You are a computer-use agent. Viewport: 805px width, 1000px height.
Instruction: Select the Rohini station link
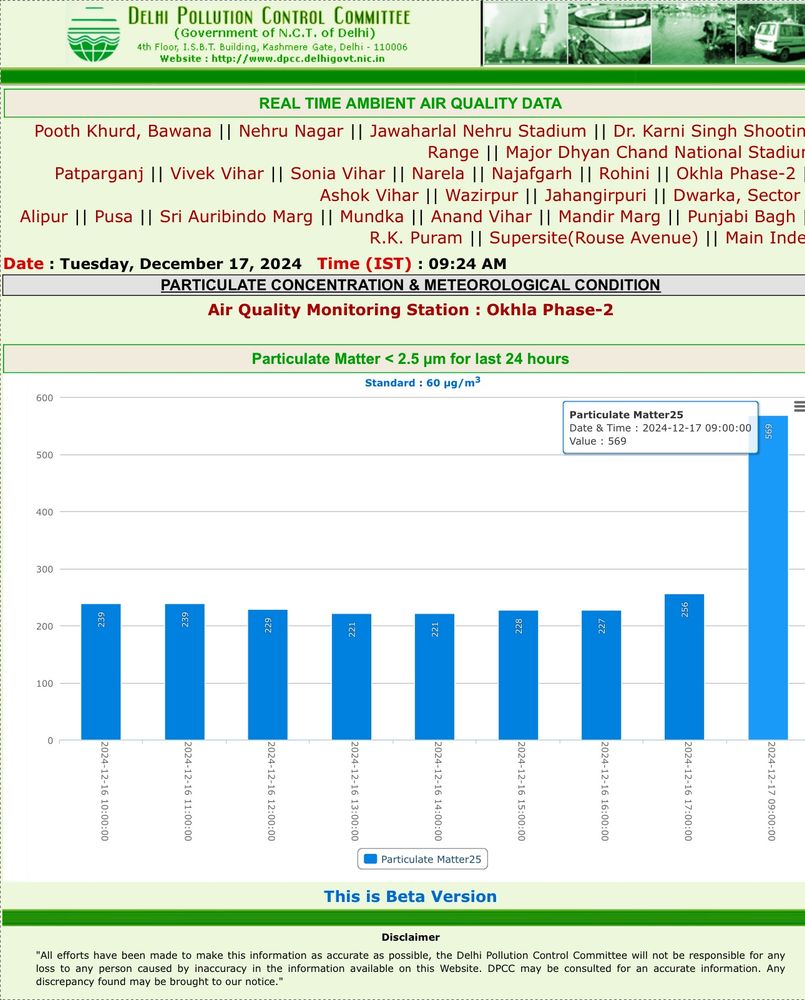click(624, 173)
